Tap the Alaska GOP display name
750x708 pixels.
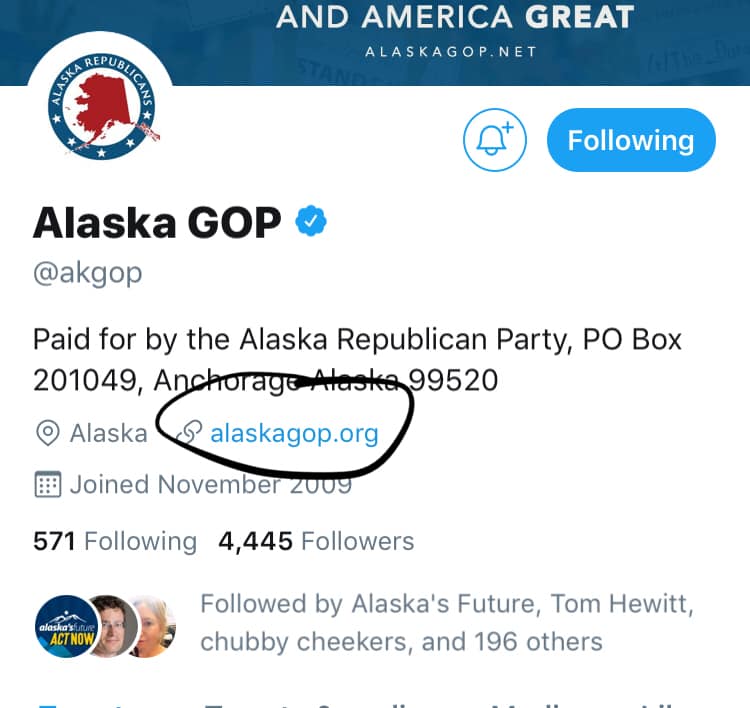pyautogui.click(x=157, y=222)
